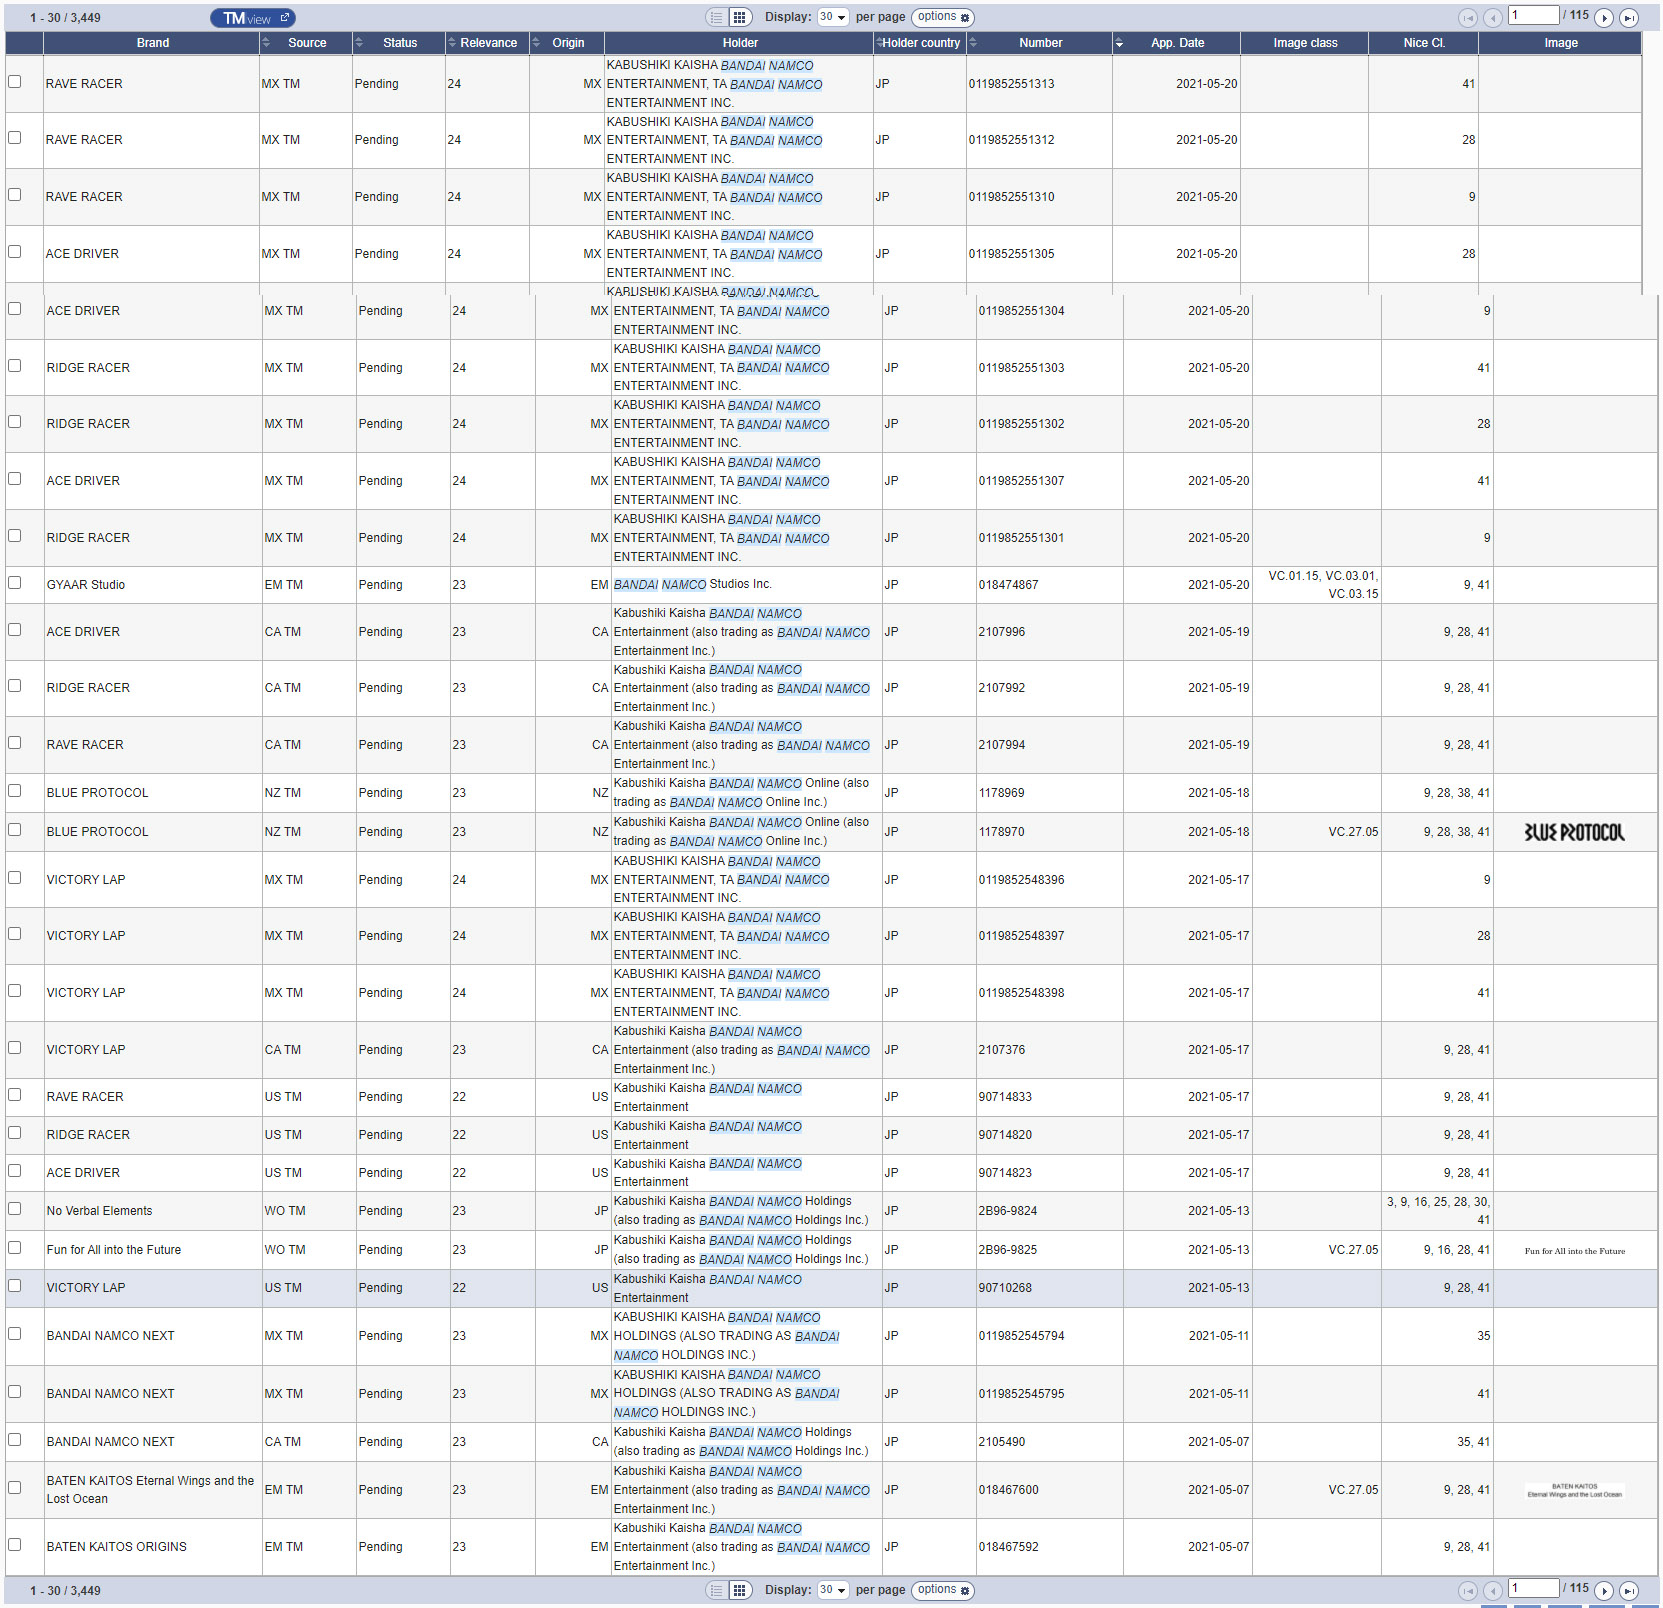Go to first page using top pager
This screenshot has width=1663, height=1608.
(1468, 18)
